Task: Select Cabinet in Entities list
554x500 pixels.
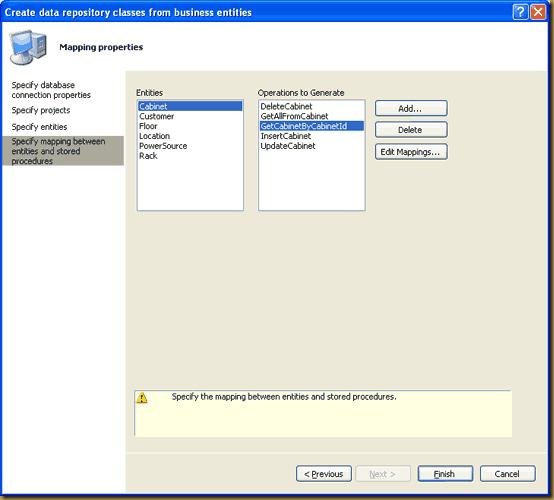Action: click(190, 106)
